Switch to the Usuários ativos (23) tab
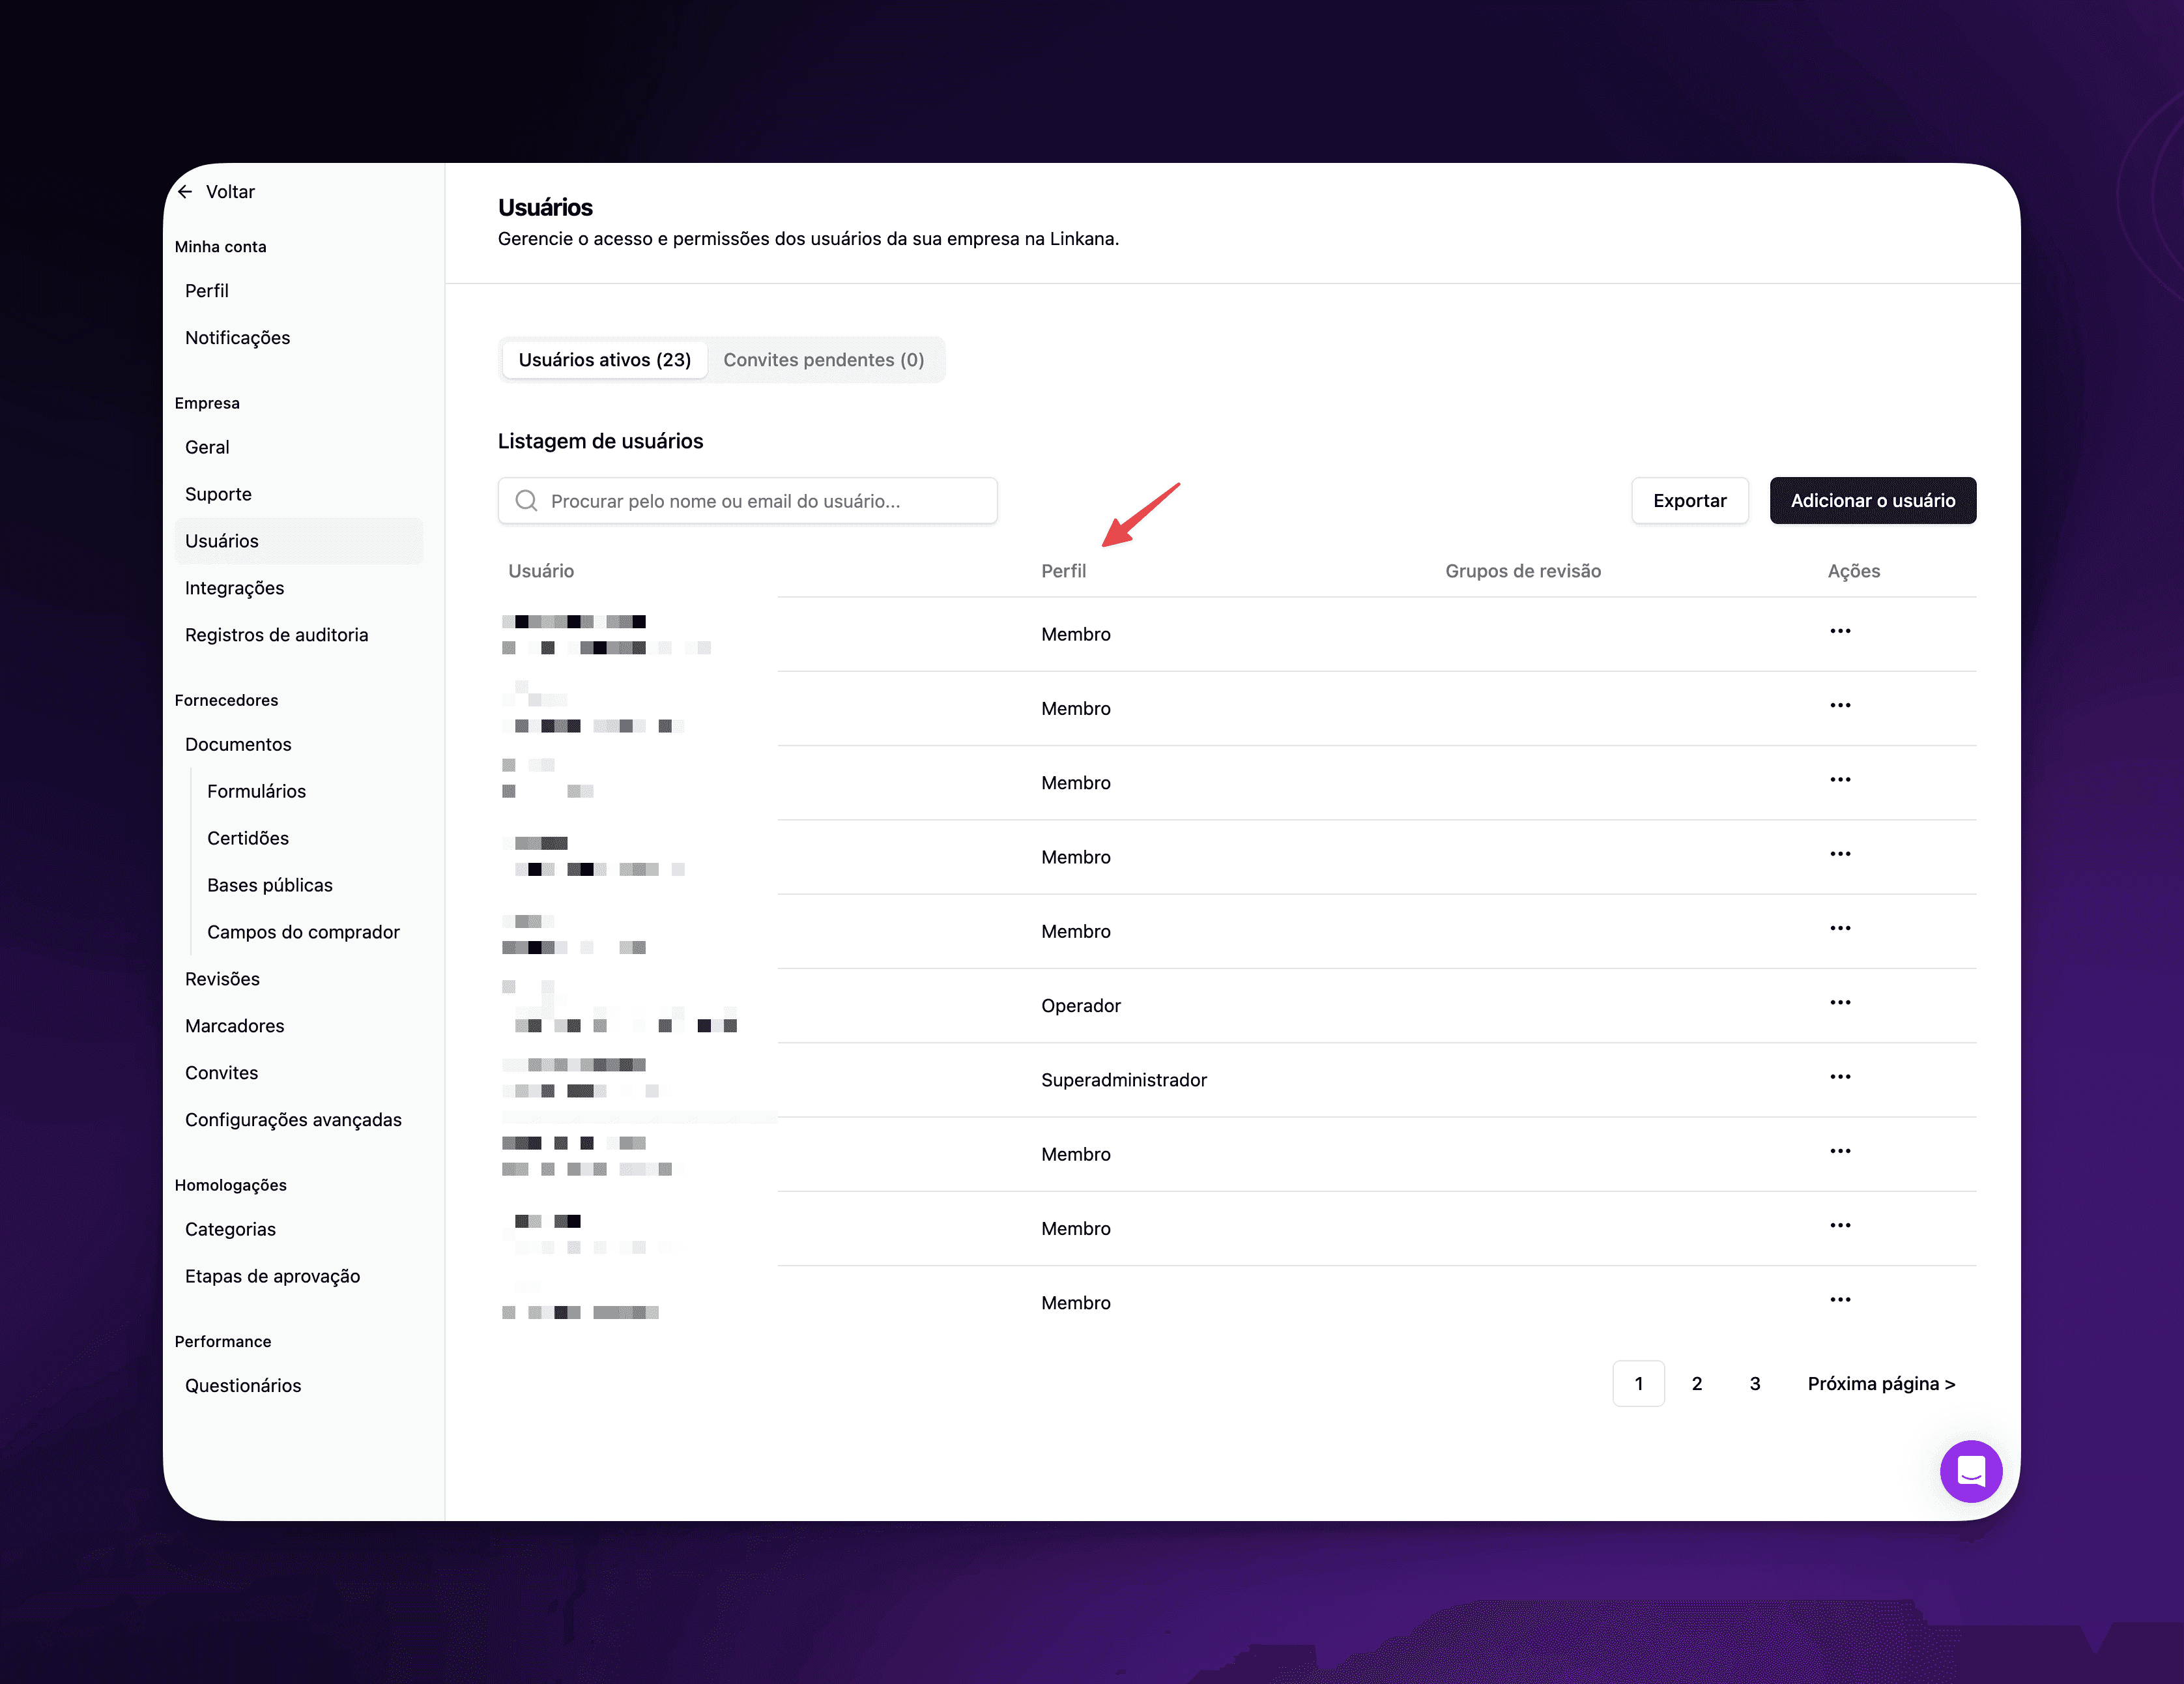The image size is (2184, 1684). click(x=605, y=360)
